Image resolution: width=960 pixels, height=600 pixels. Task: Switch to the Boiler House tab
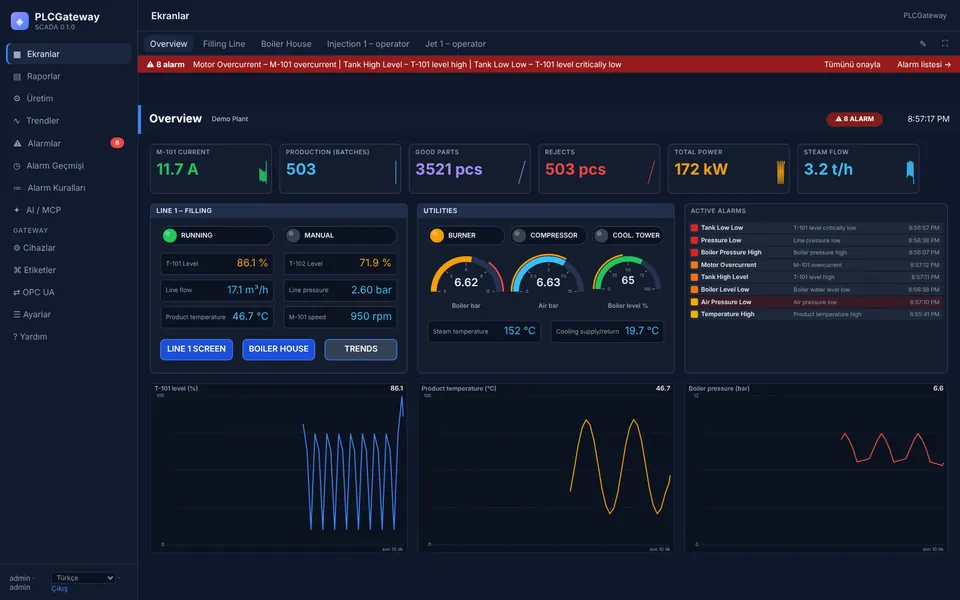coord(286,44)
